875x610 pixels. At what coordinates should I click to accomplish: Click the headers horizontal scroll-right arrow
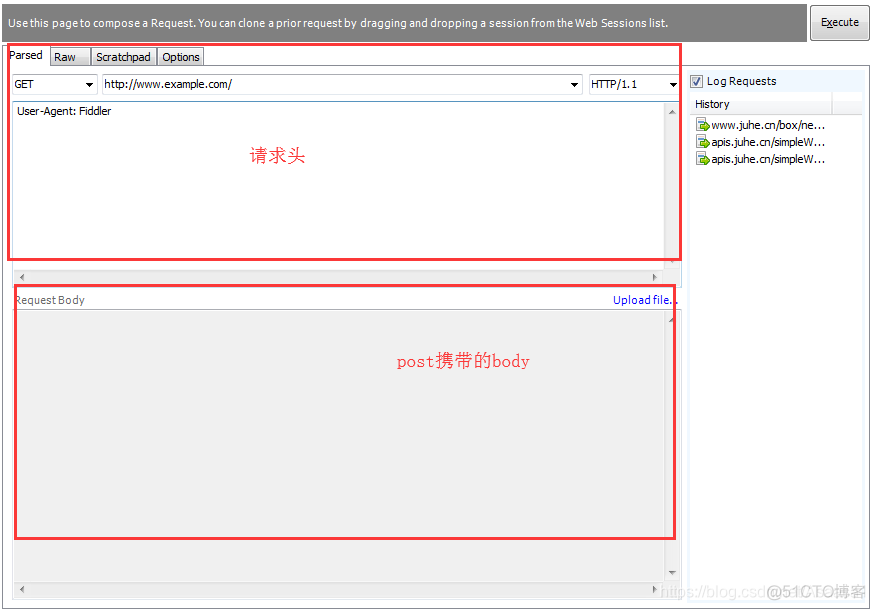pyautogui.click(x=655, y=277)
